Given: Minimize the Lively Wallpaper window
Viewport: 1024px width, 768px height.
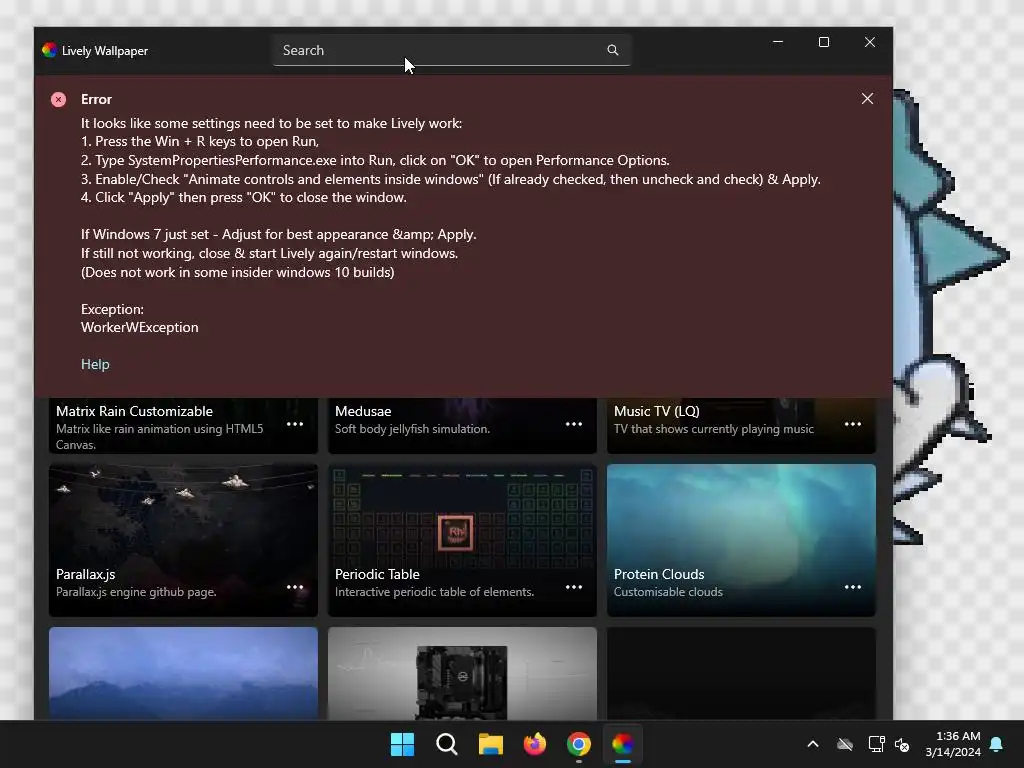Looking at the screenshot, I should (778, 42).
